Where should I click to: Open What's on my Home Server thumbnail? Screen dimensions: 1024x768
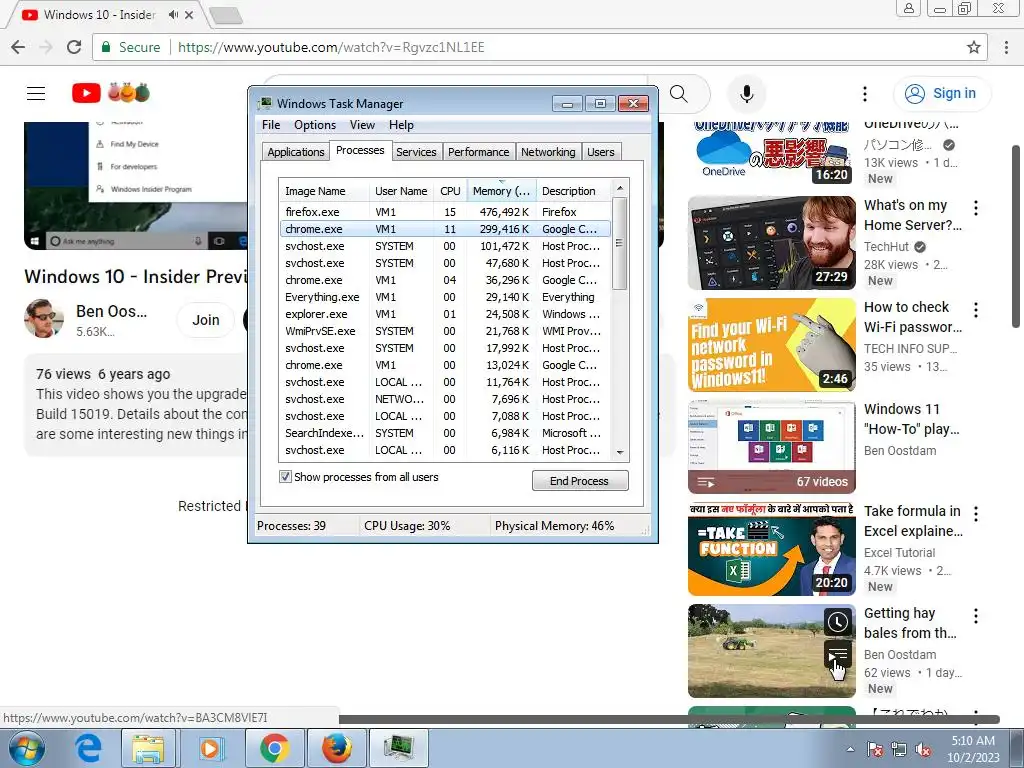pyautogui.click(x=771, y=243)
